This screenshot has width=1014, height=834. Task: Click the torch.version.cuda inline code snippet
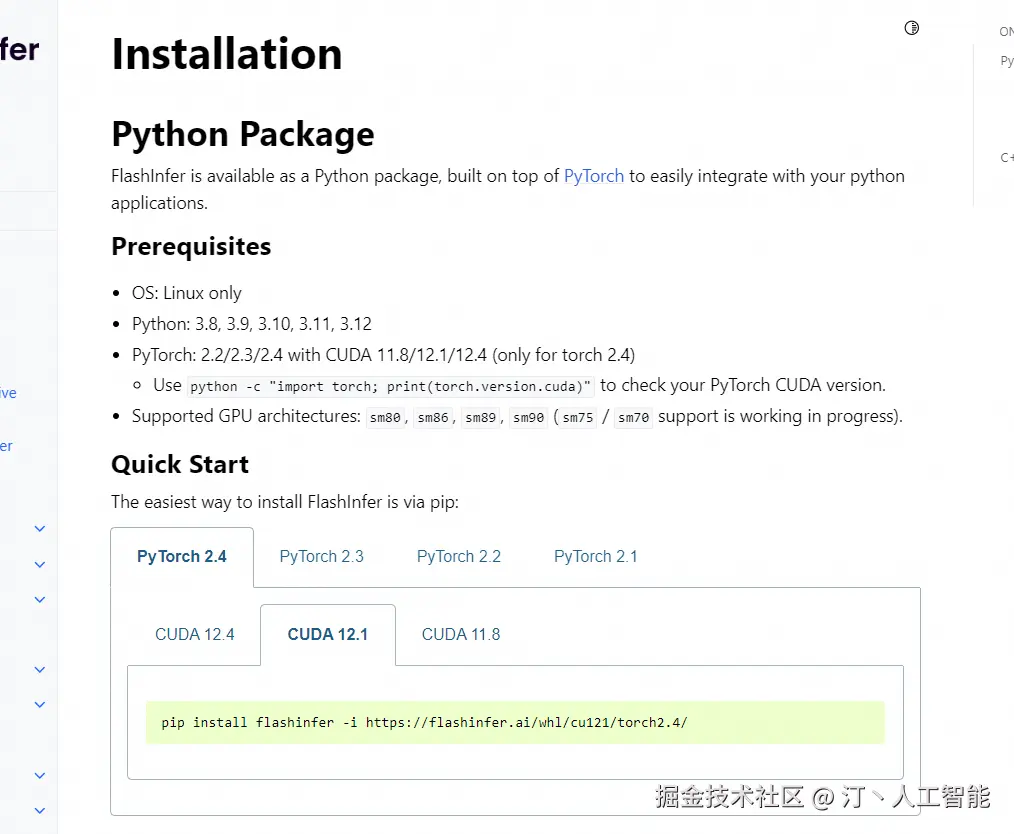pyautogui.click(x=391, y=386)
